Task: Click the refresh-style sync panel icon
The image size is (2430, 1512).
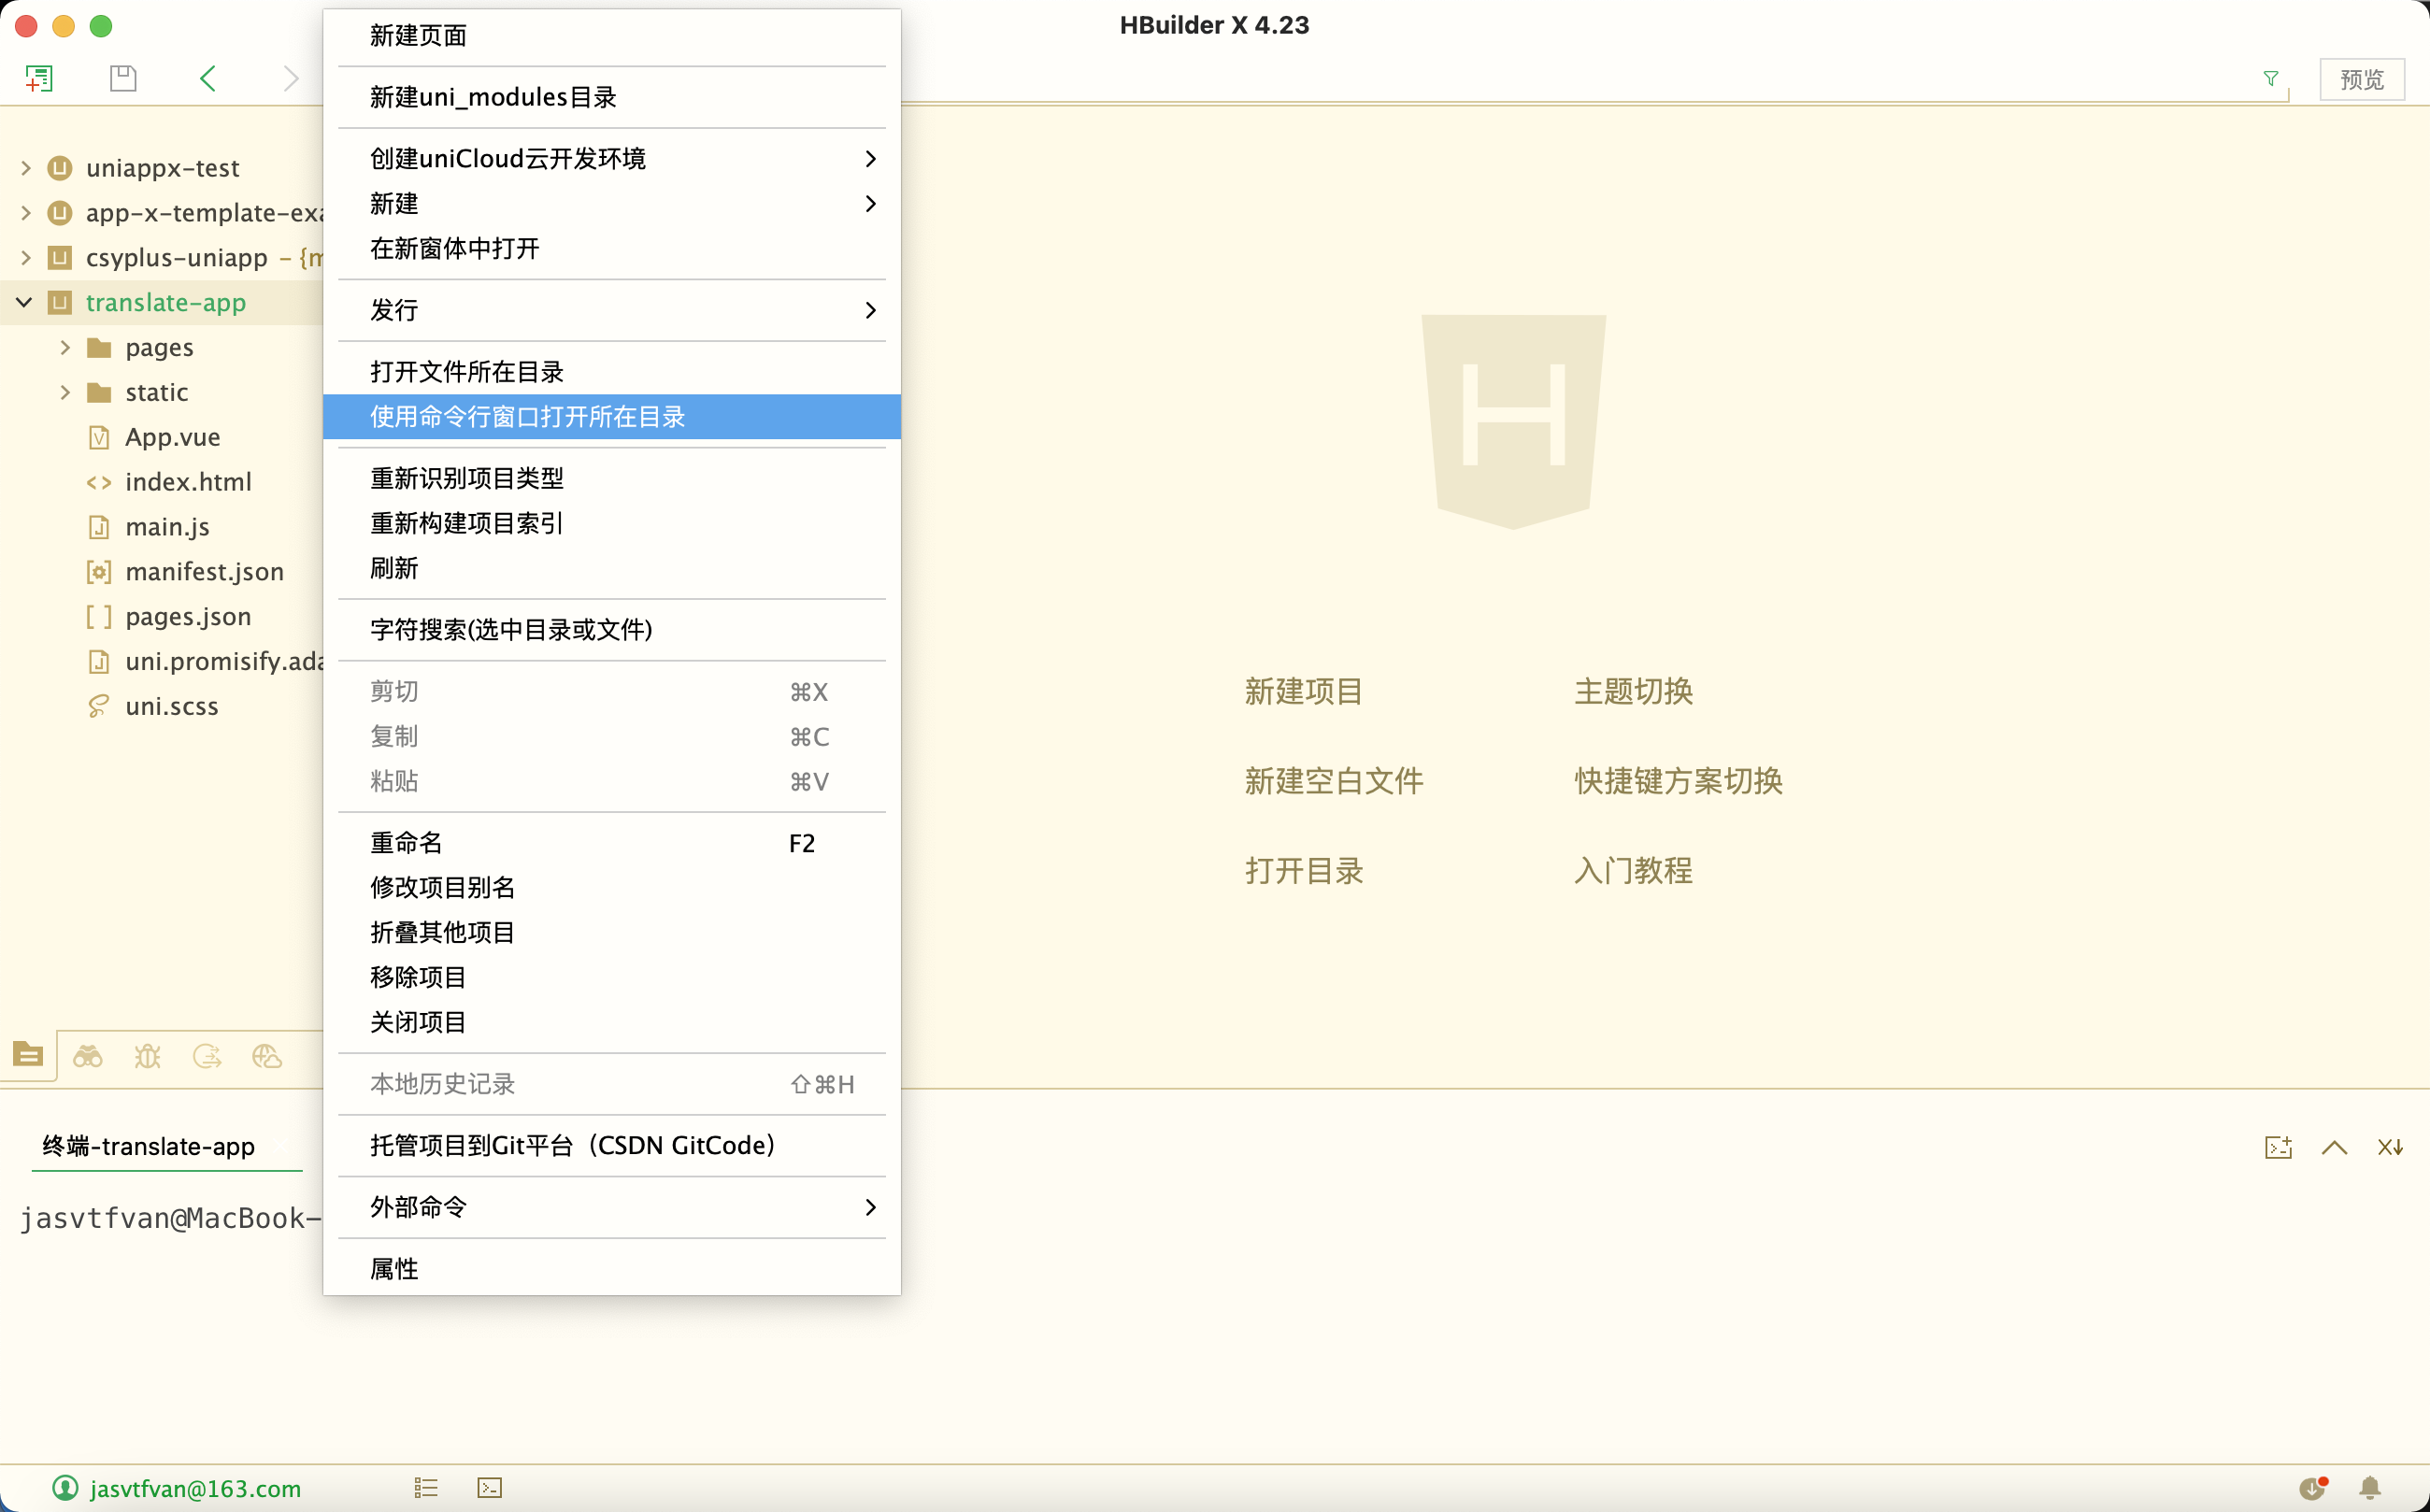Action: tap(207, 1056)
